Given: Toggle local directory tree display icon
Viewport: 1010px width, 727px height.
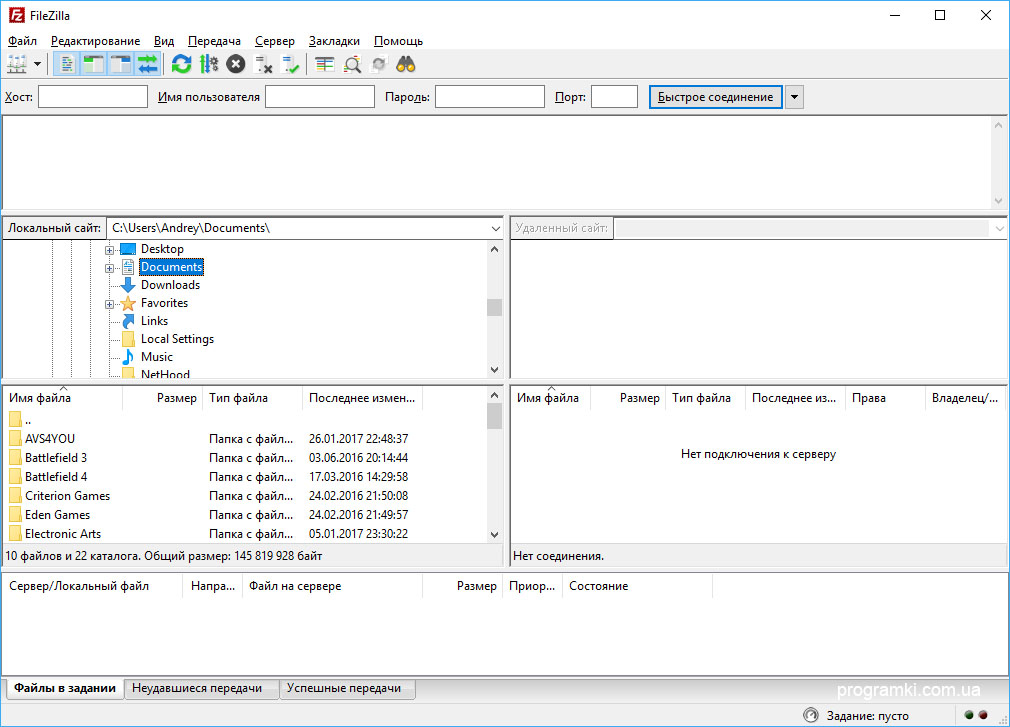Looking at the screenshot, I should pos(93,64).
